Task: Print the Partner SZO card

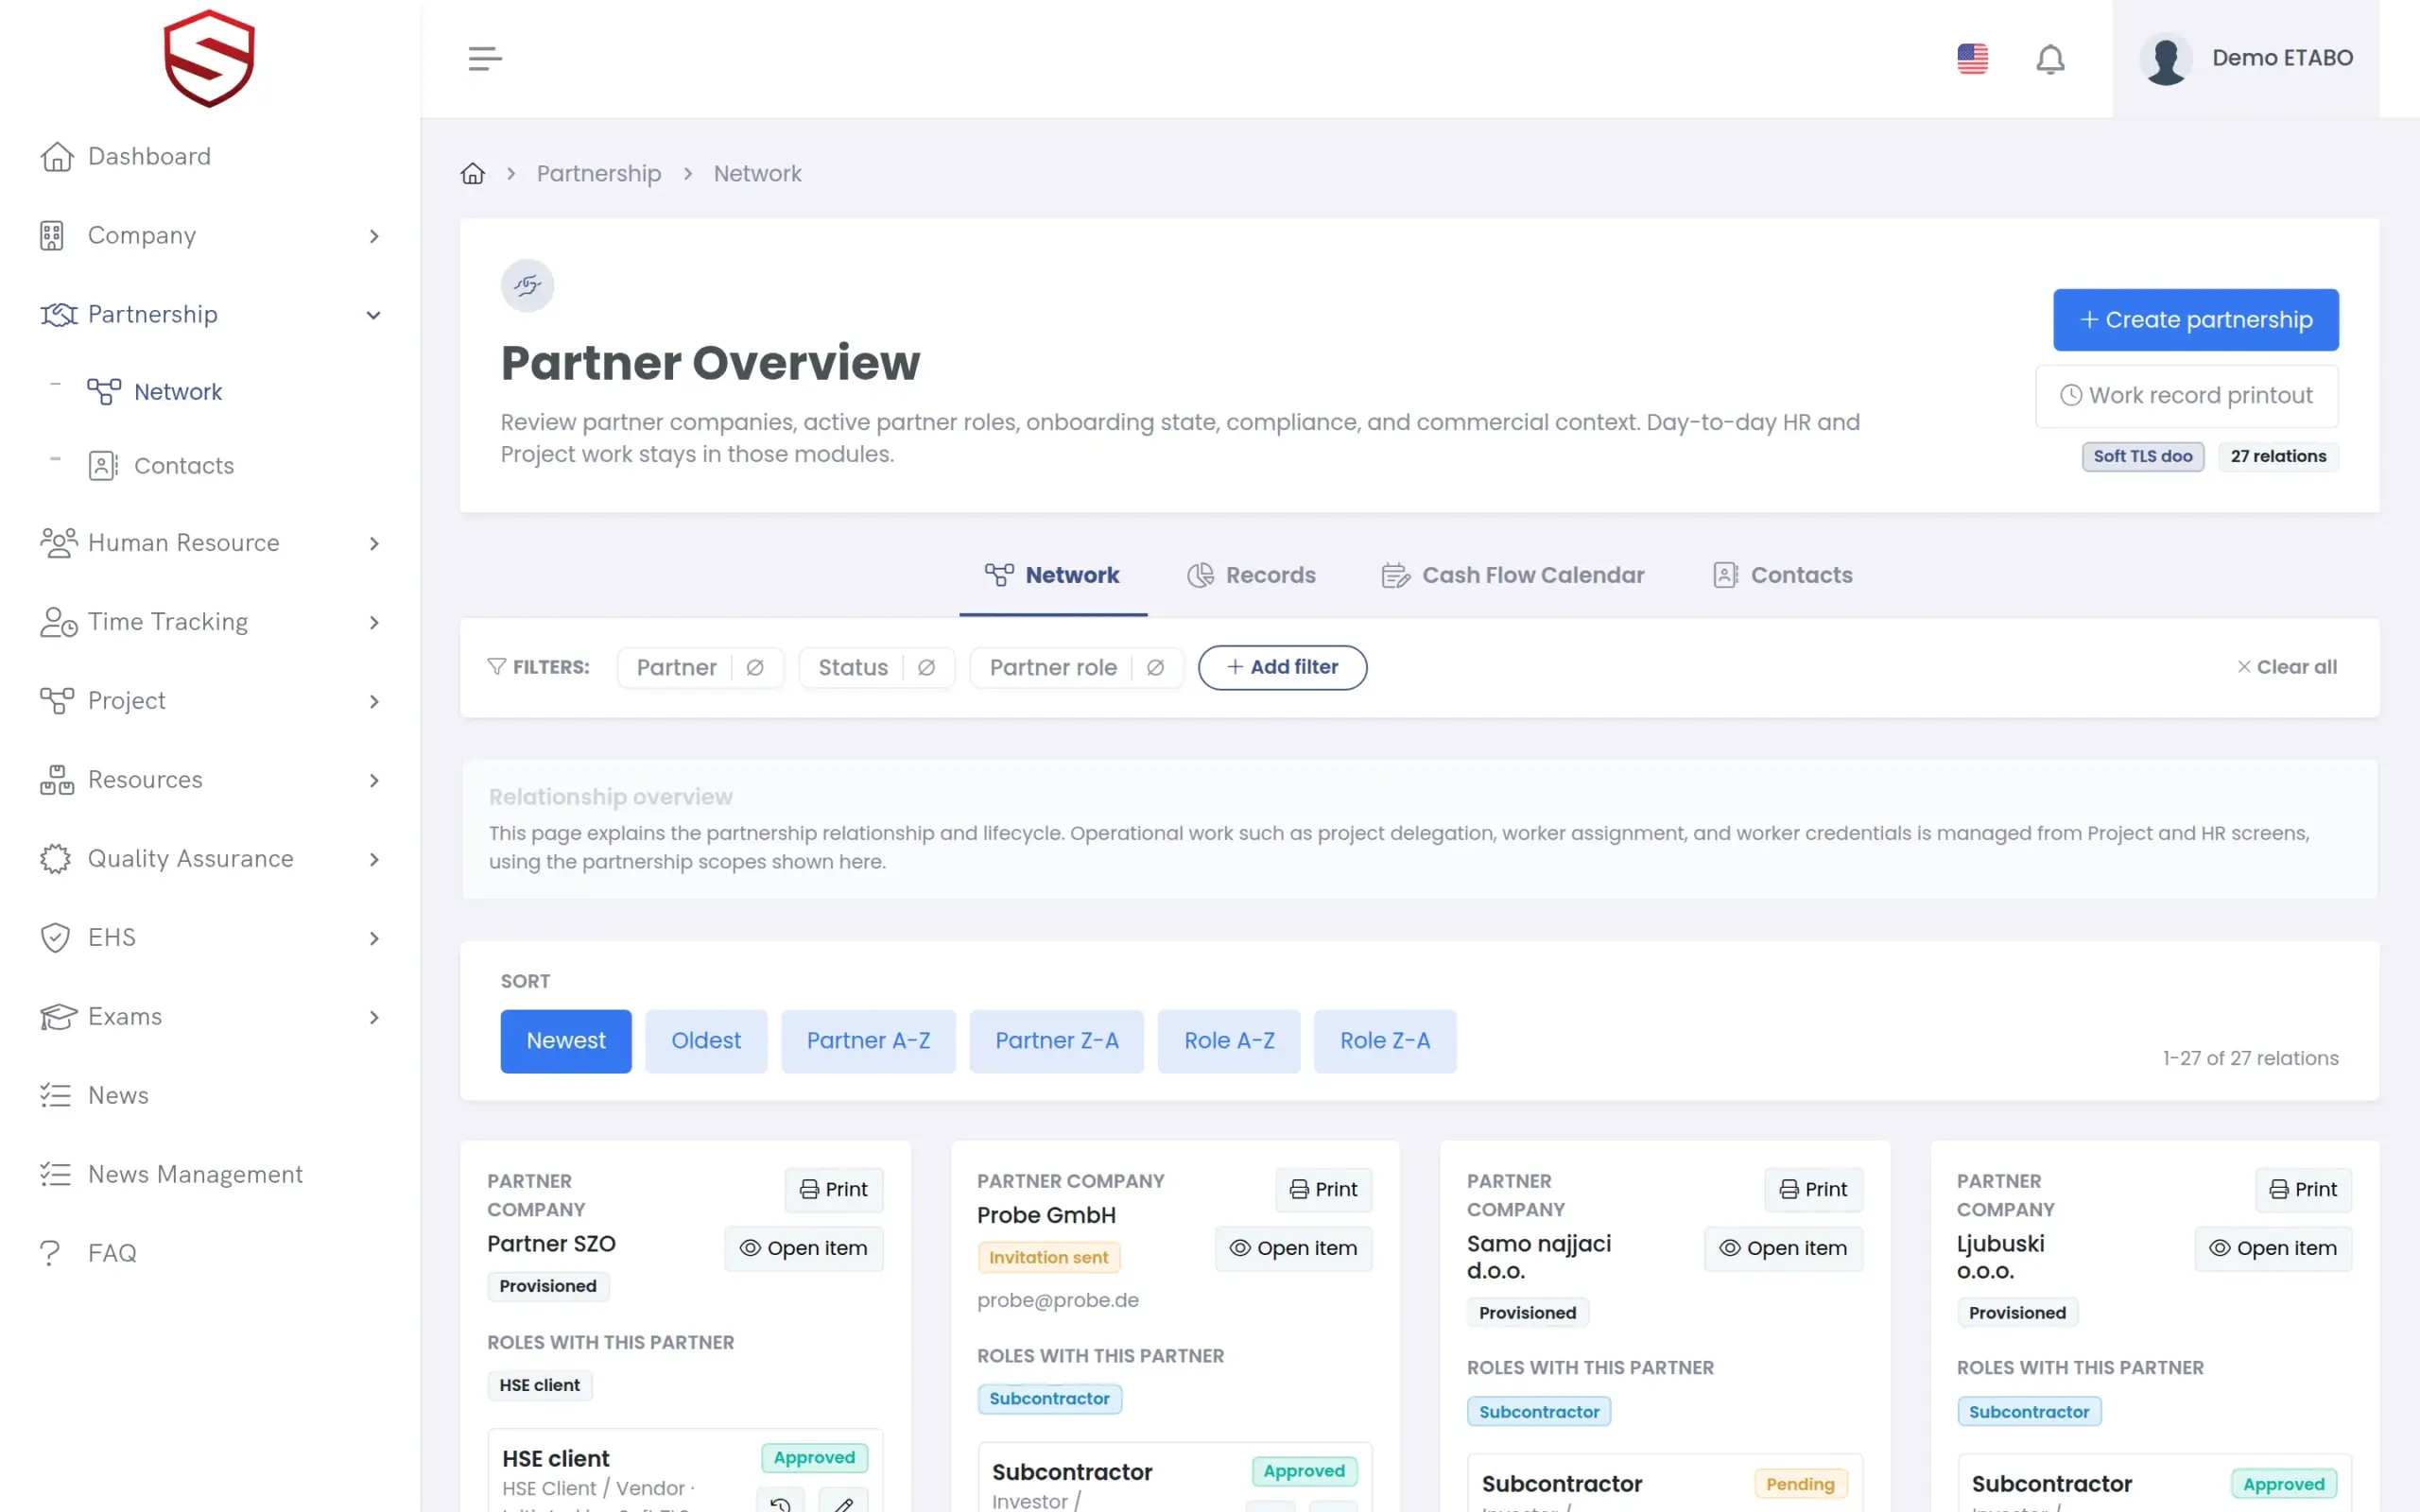Action: pyautogui.click(x=834, y=1189)
